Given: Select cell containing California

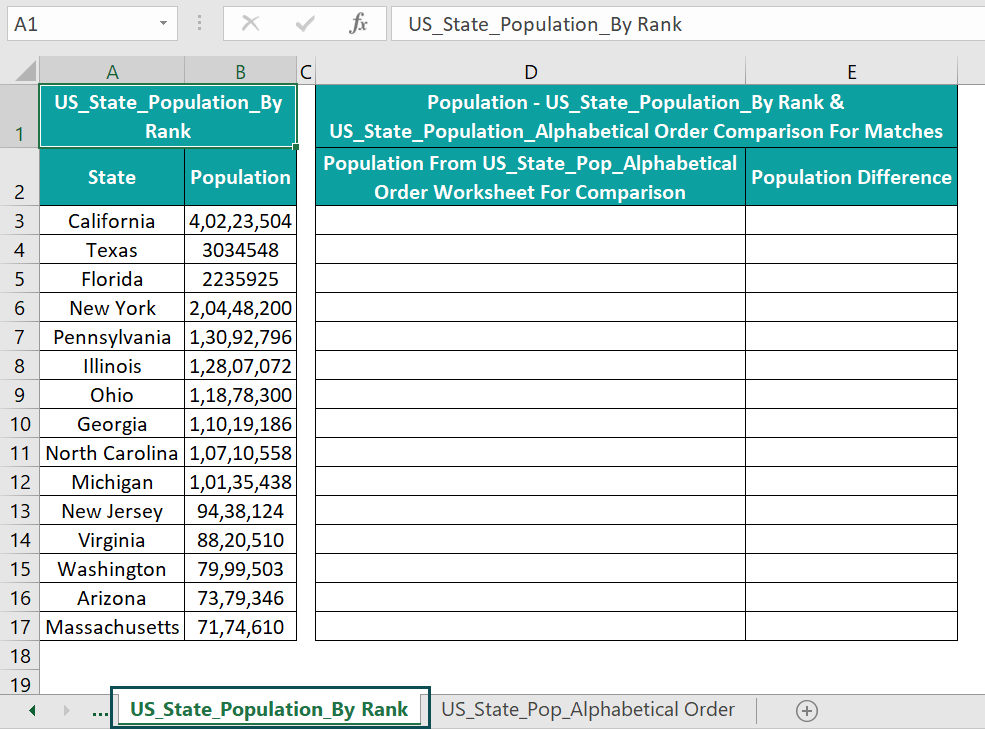Looking at the screenshot, I should coord(111,220).
